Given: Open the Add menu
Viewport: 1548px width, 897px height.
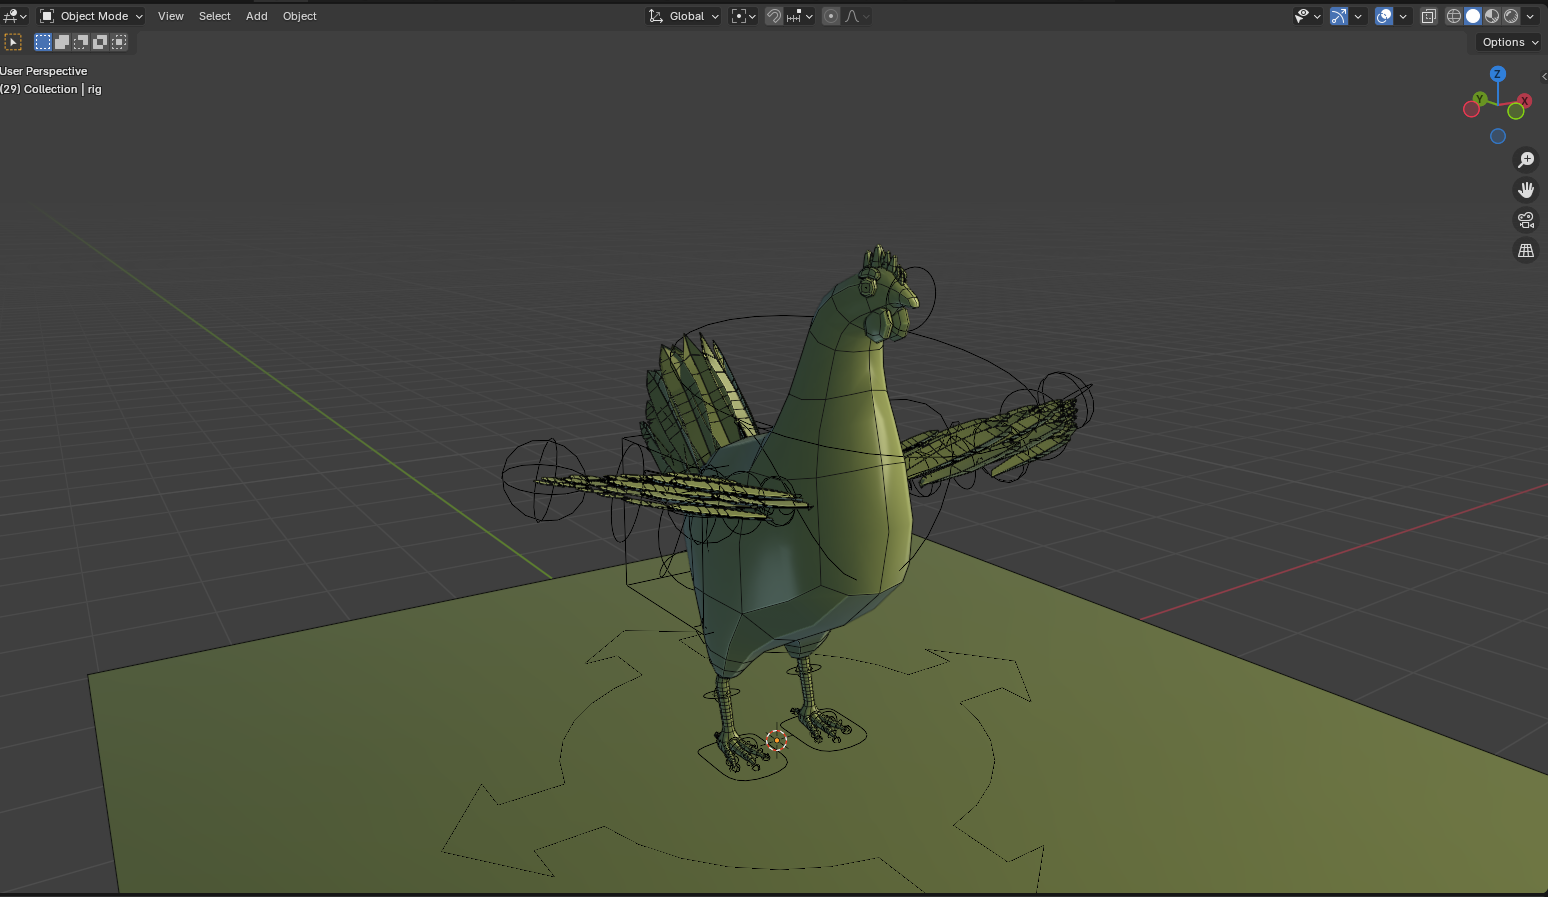Looking at the screenshot, I should point(257,16).
